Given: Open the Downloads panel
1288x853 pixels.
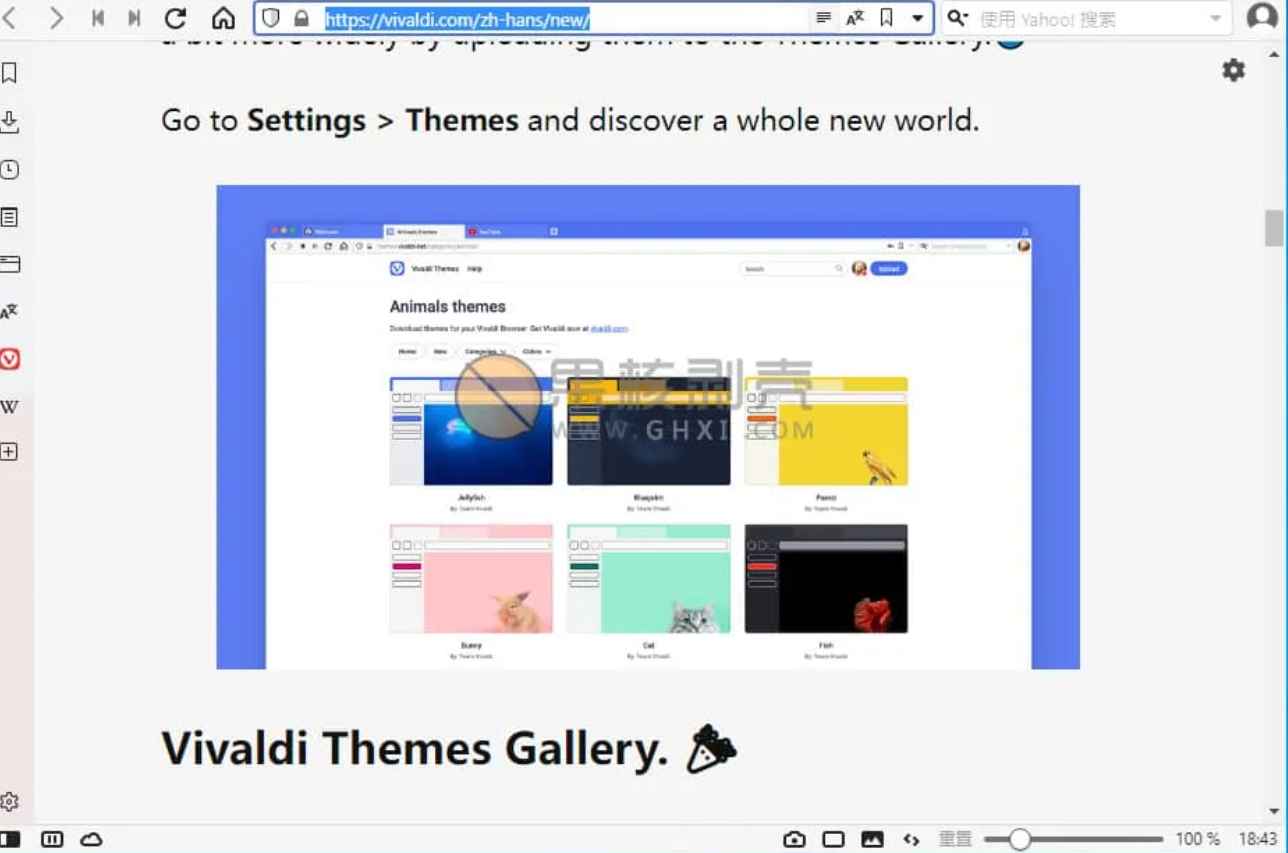Looking at the screenshot, I should tap(10, 122).
